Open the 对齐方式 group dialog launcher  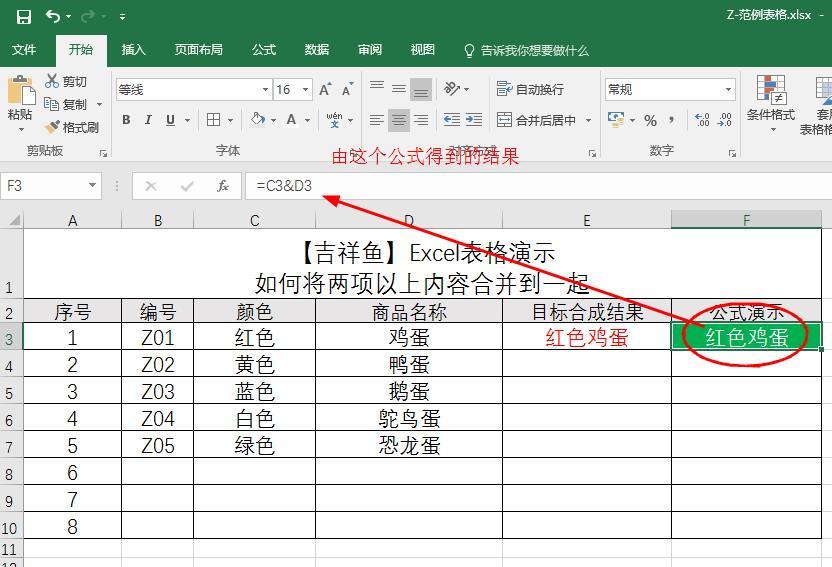tap(592, 154)
